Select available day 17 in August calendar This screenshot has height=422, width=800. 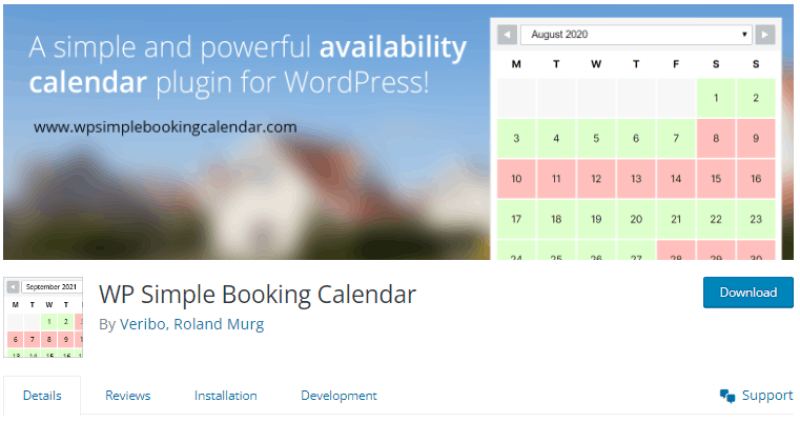coord(516,219)
